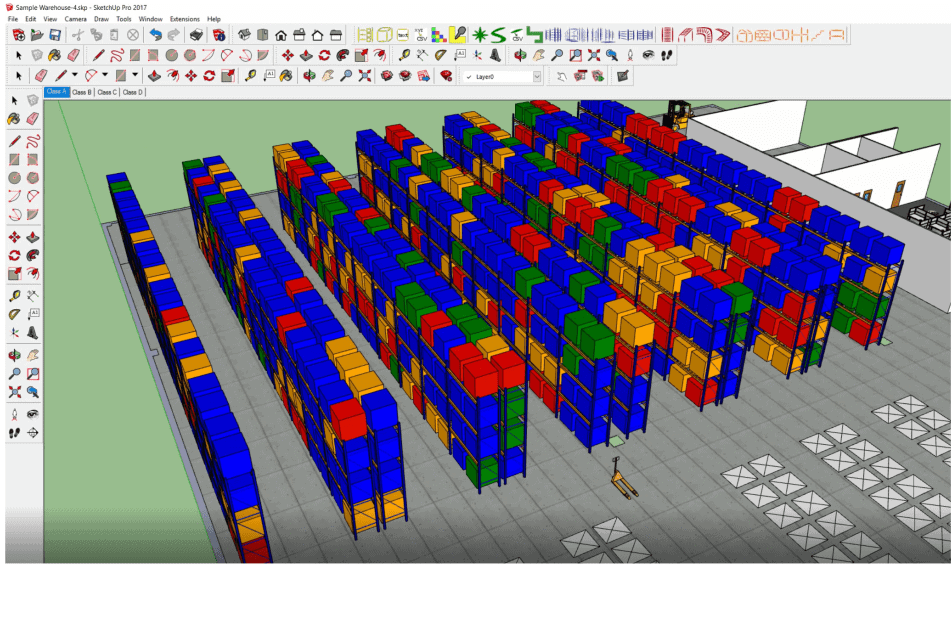Activate Pan hand tool in left palette
This screenshot has width=952, height=635.
[33, 355]
